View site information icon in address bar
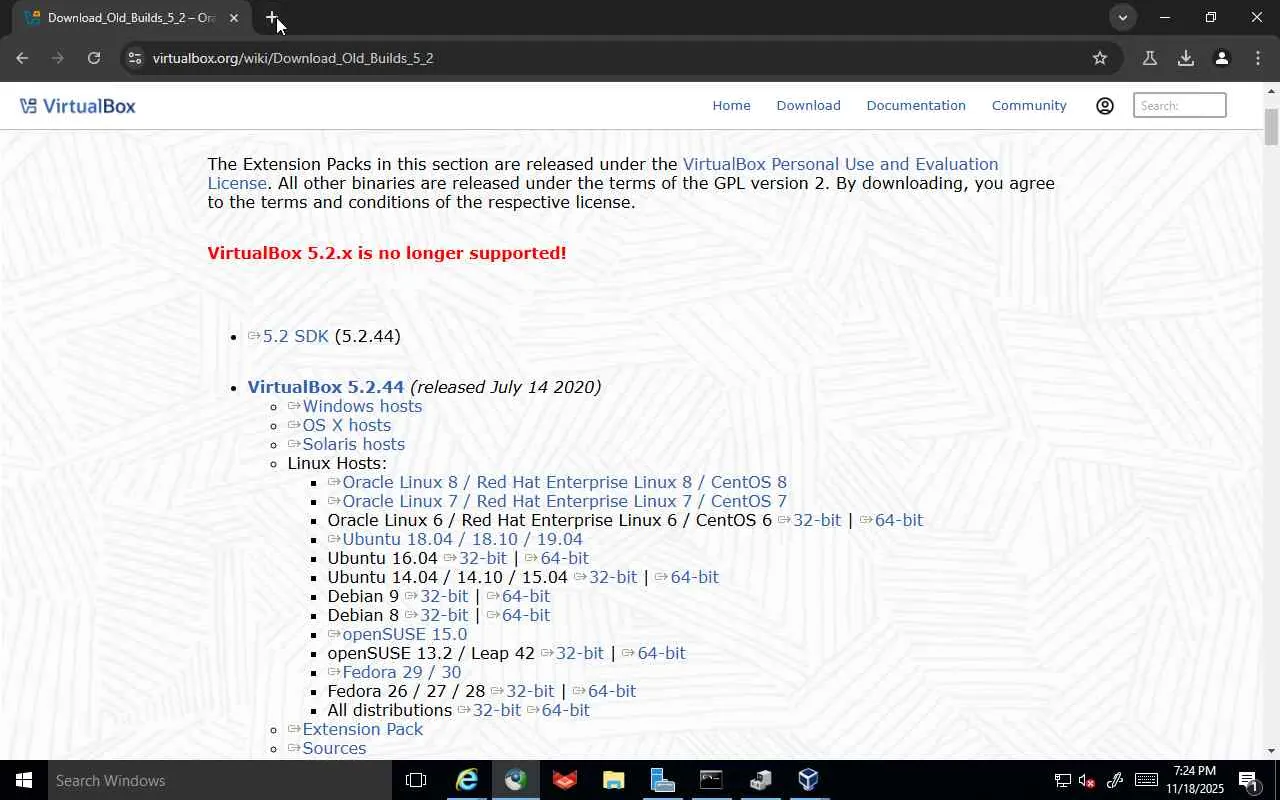The height and width of the screenshot is (800, 1280). click(135, 58)
